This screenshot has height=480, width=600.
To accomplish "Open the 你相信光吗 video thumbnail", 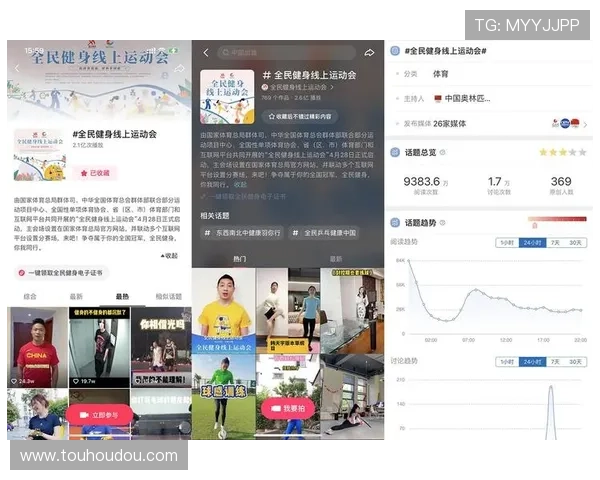I will 161,348.
